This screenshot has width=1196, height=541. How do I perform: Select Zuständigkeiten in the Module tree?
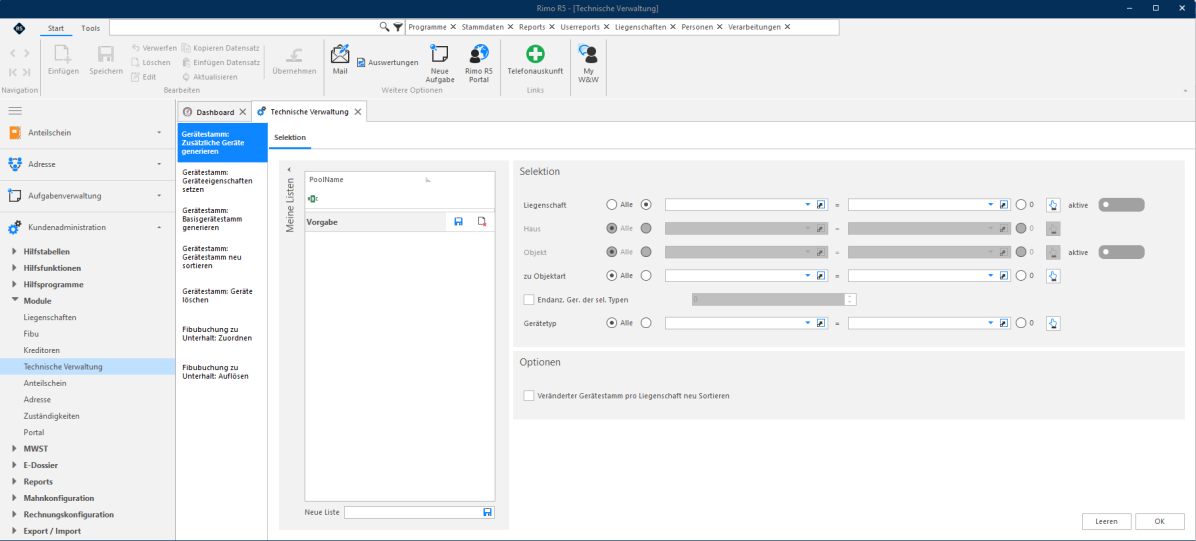(x=52, y=416)
